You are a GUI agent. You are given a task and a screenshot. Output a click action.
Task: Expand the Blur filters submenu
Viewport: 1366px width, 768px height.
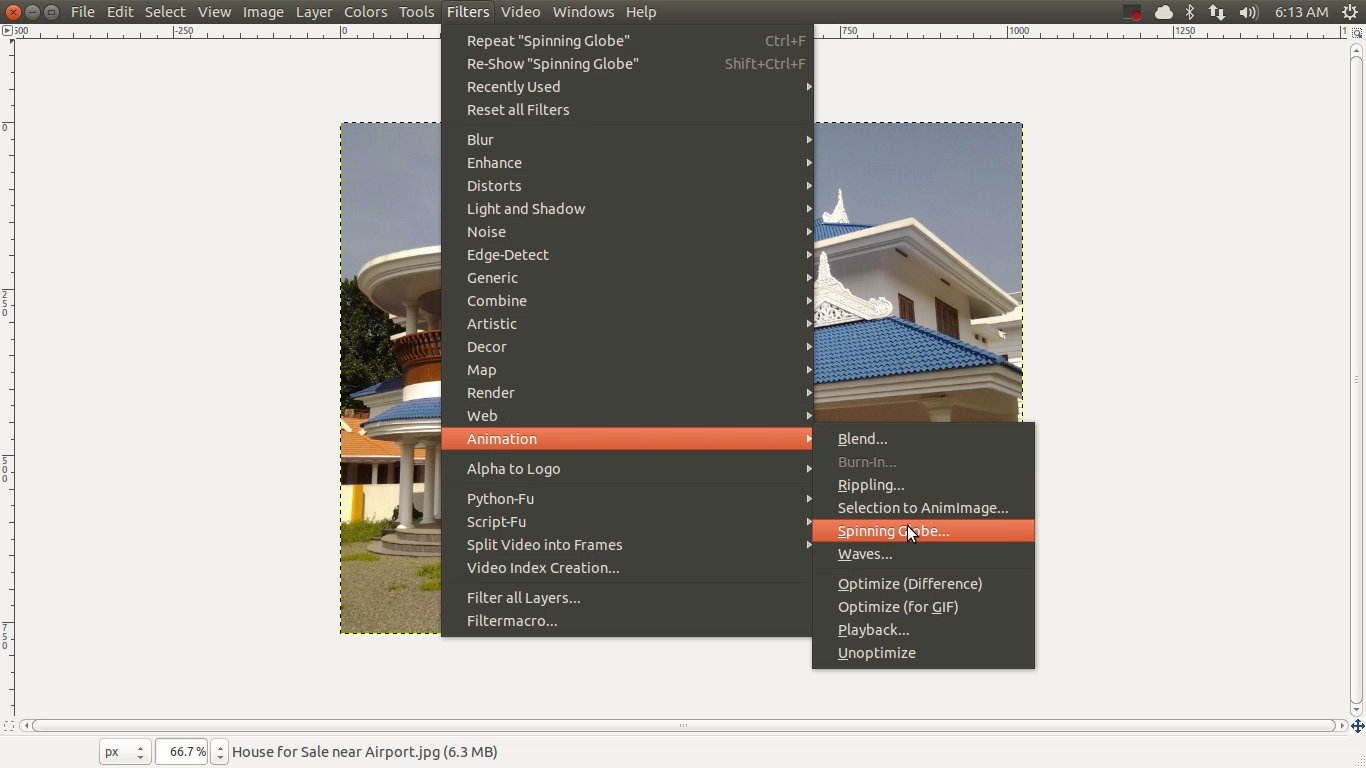pyautogui.click(x=481, y=140)
